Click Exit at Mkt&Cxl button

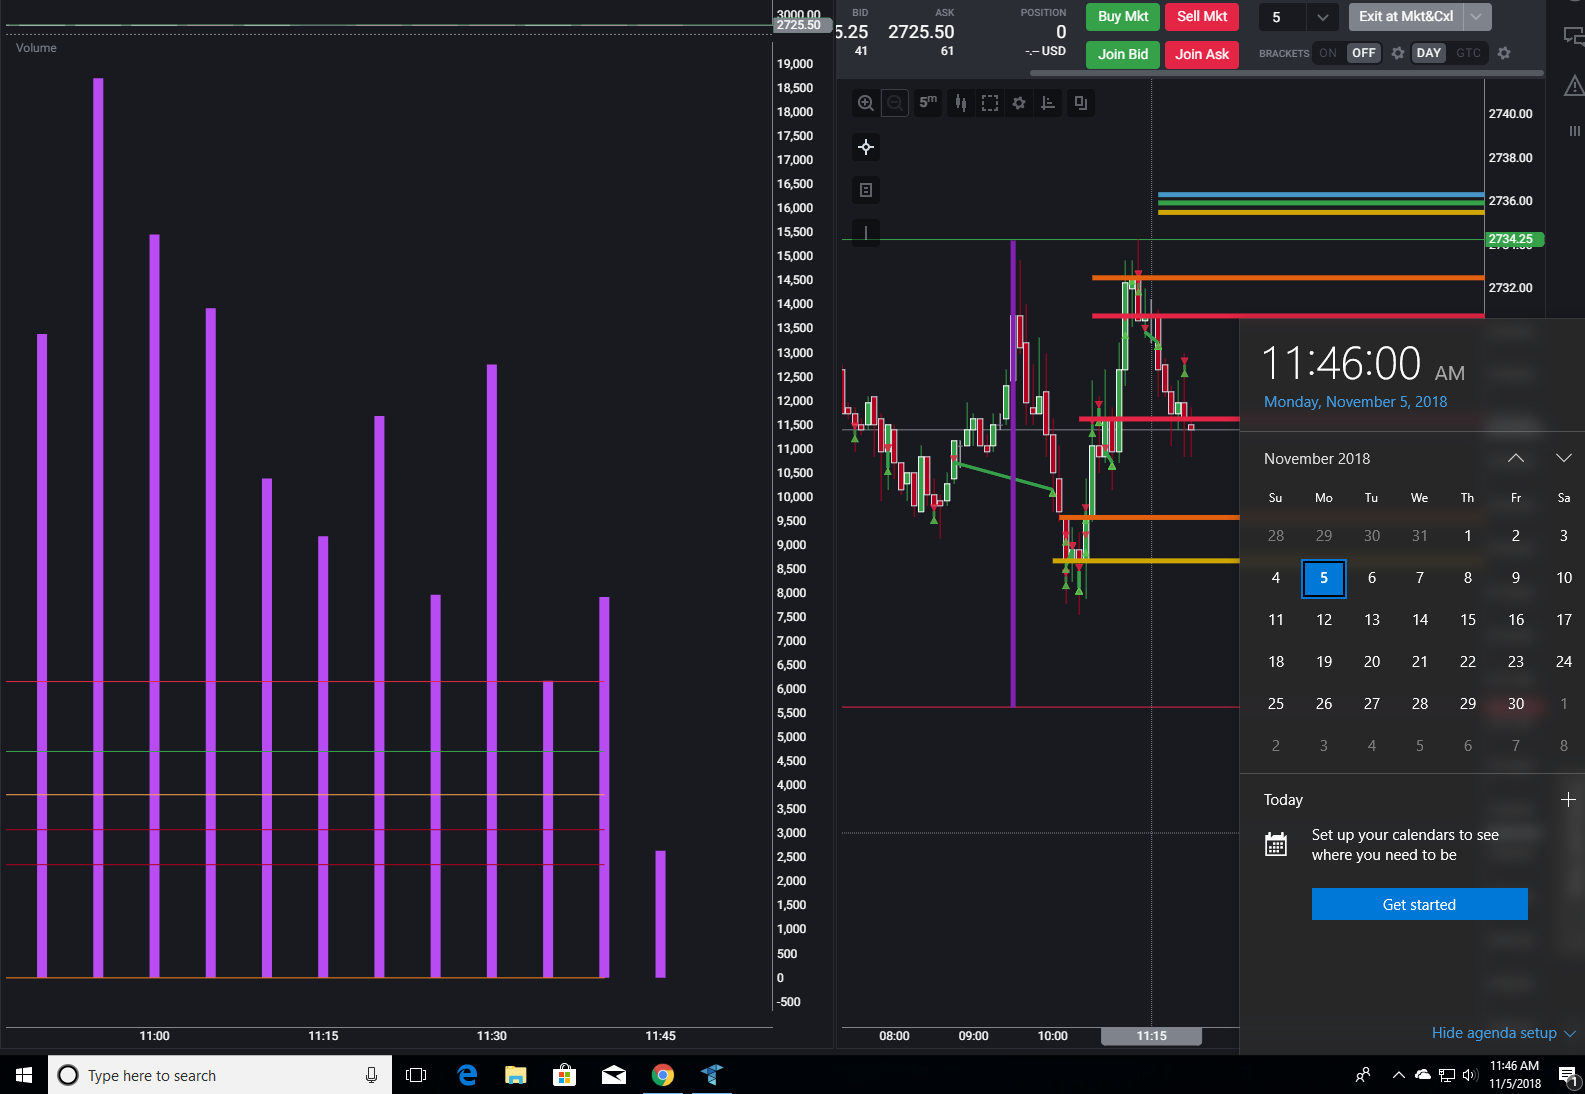click(x=1406, y=17)
